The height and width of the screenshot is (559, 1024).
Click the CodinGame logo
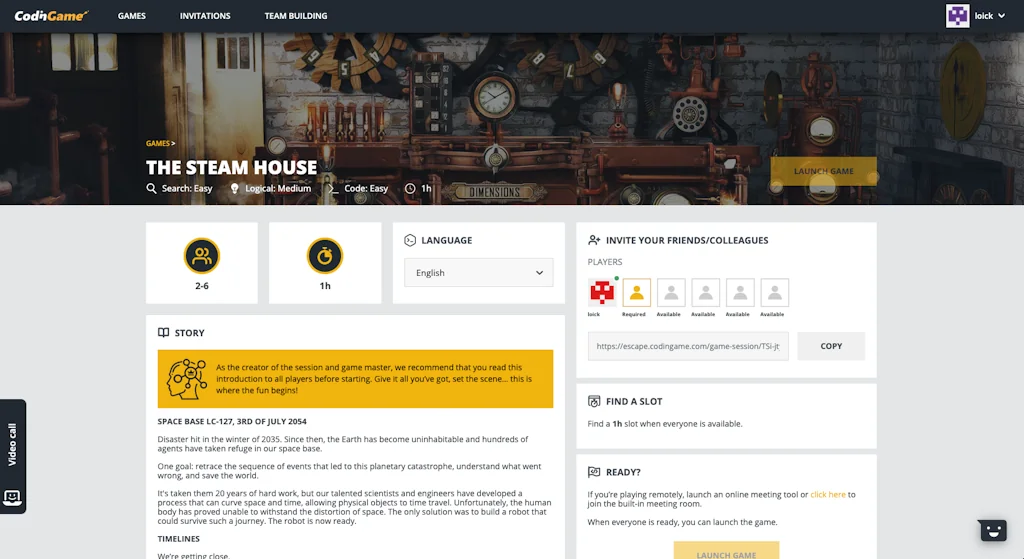pos(51,16)
